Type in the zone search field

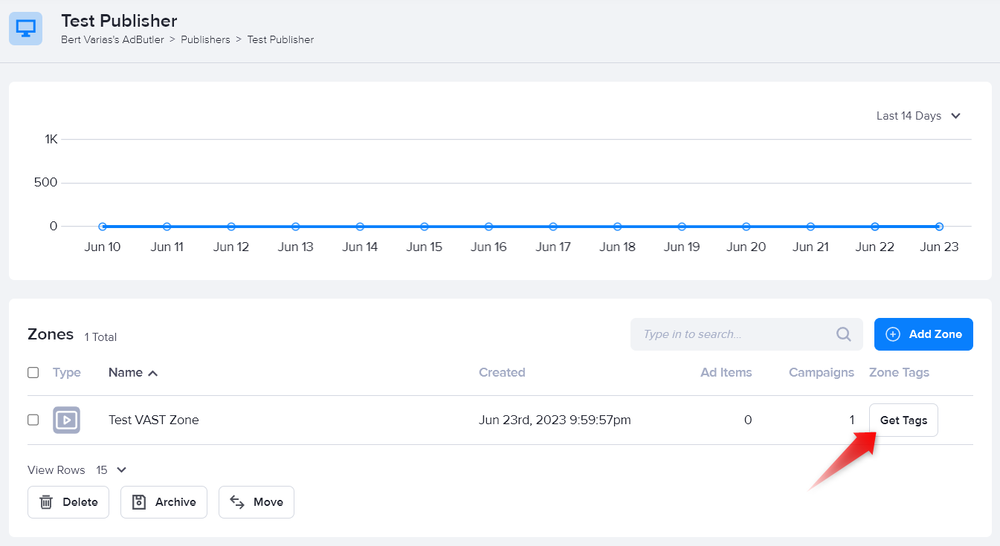point(735,334)
